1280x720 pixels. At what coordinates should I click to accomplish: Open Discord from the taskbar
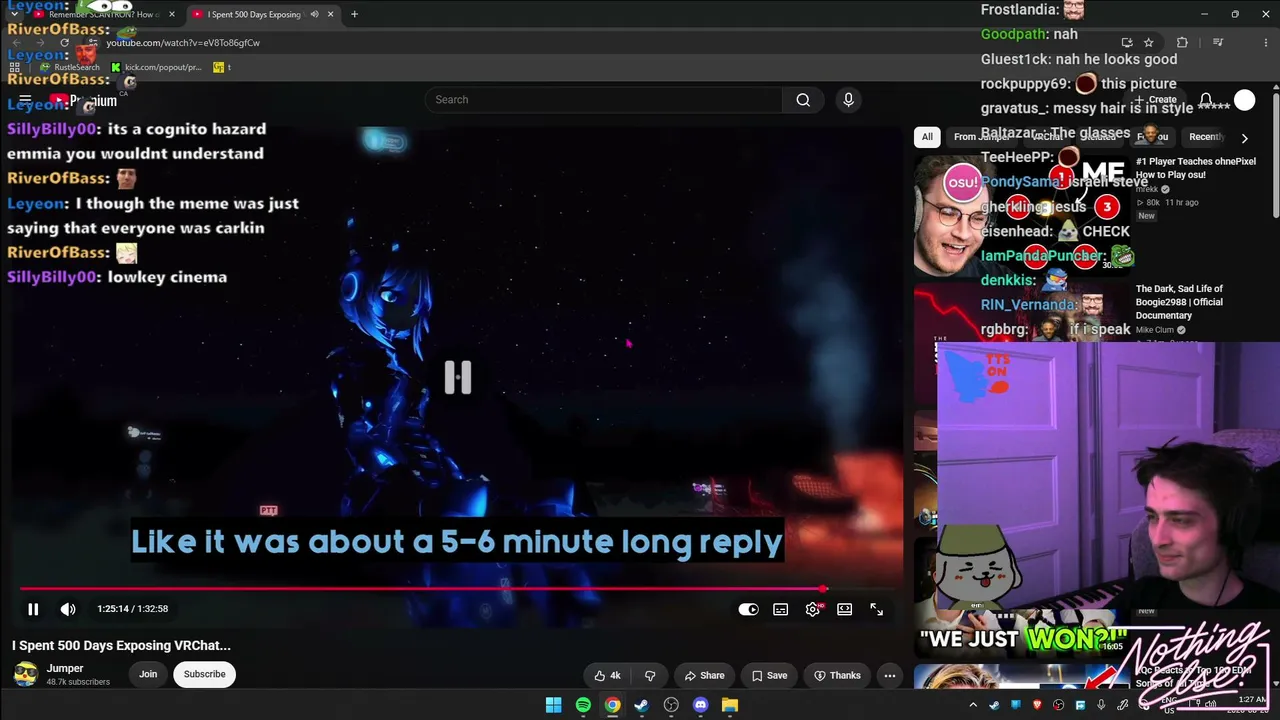pos(700,705)
